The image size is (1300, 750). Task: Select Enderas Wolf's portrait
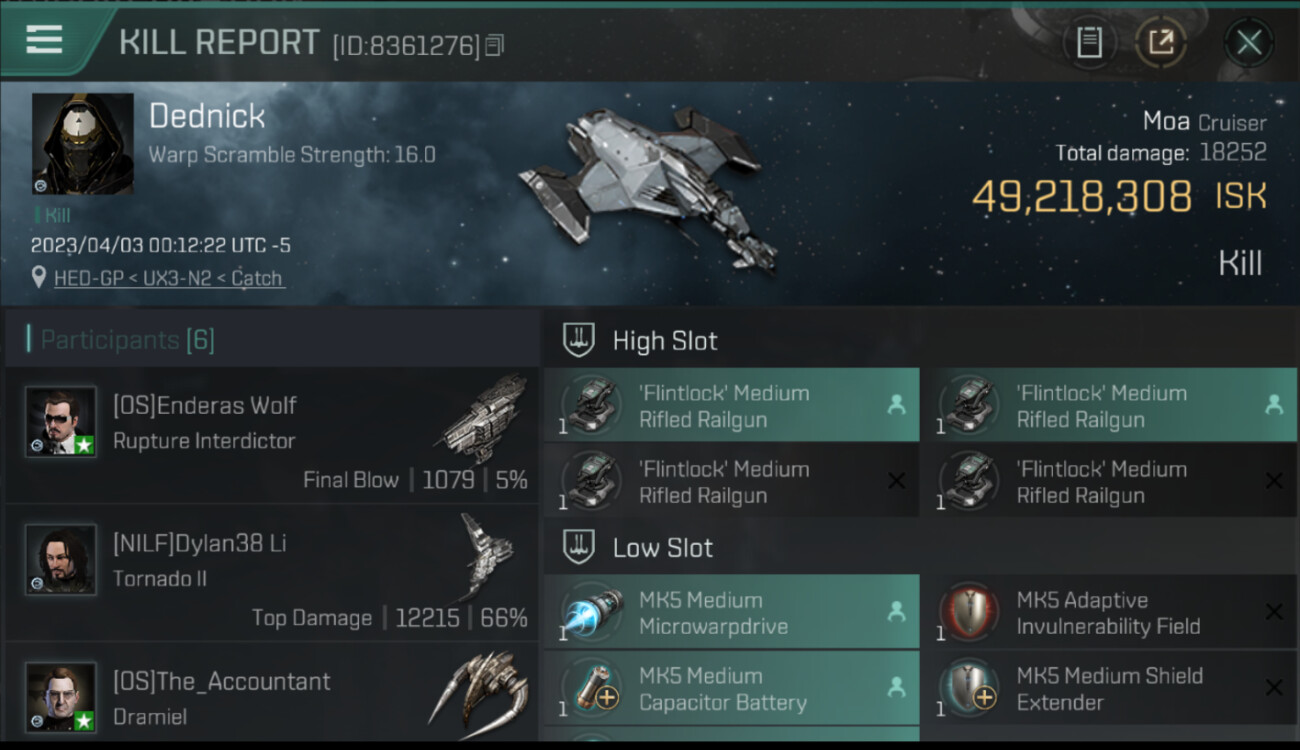(x=61, y=422)
